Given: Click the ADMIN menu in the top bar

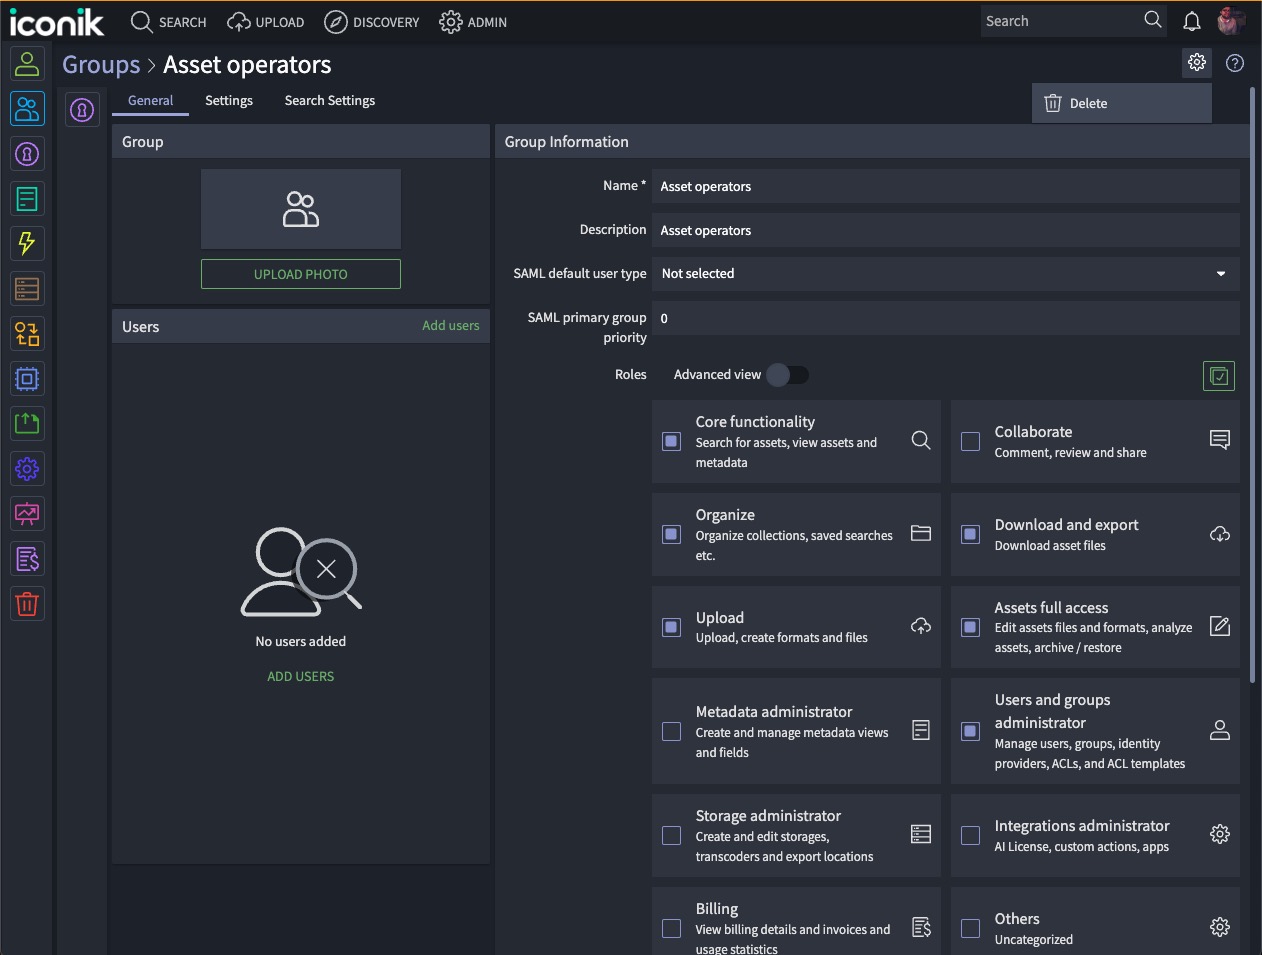Looking at the screenshot, I should pos(473,21).
